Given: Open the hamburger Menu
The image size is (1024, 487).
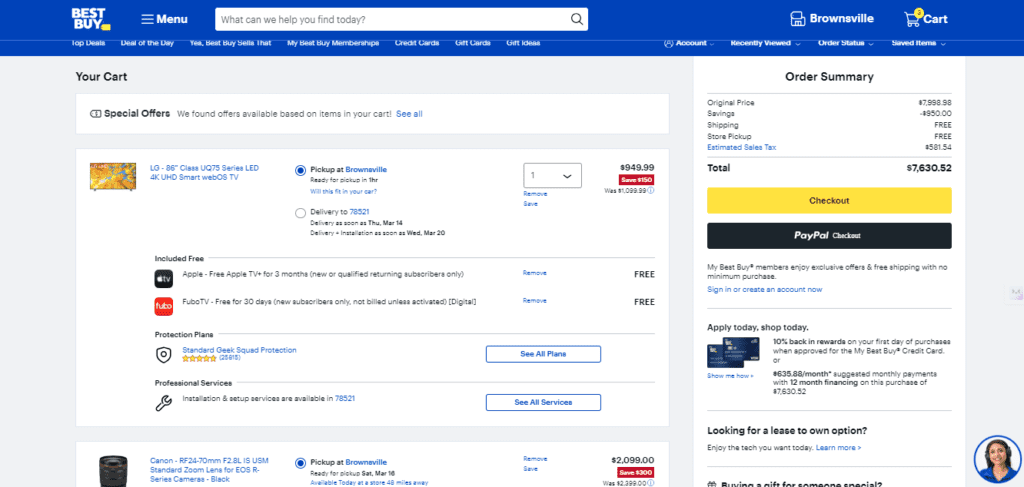Looking at the screenshot, I should [165, 19].
